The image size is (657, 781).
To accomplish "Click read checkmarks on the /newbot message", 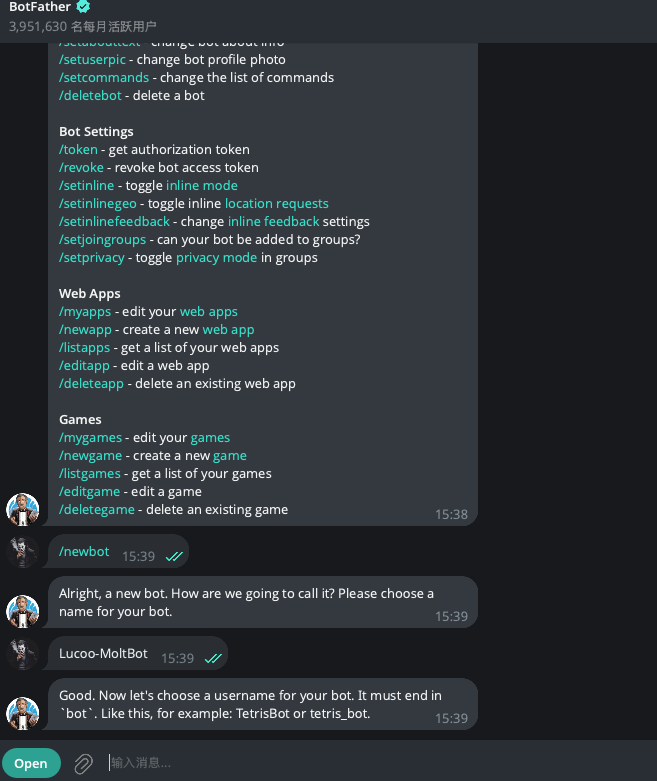I will click(174, 556).
